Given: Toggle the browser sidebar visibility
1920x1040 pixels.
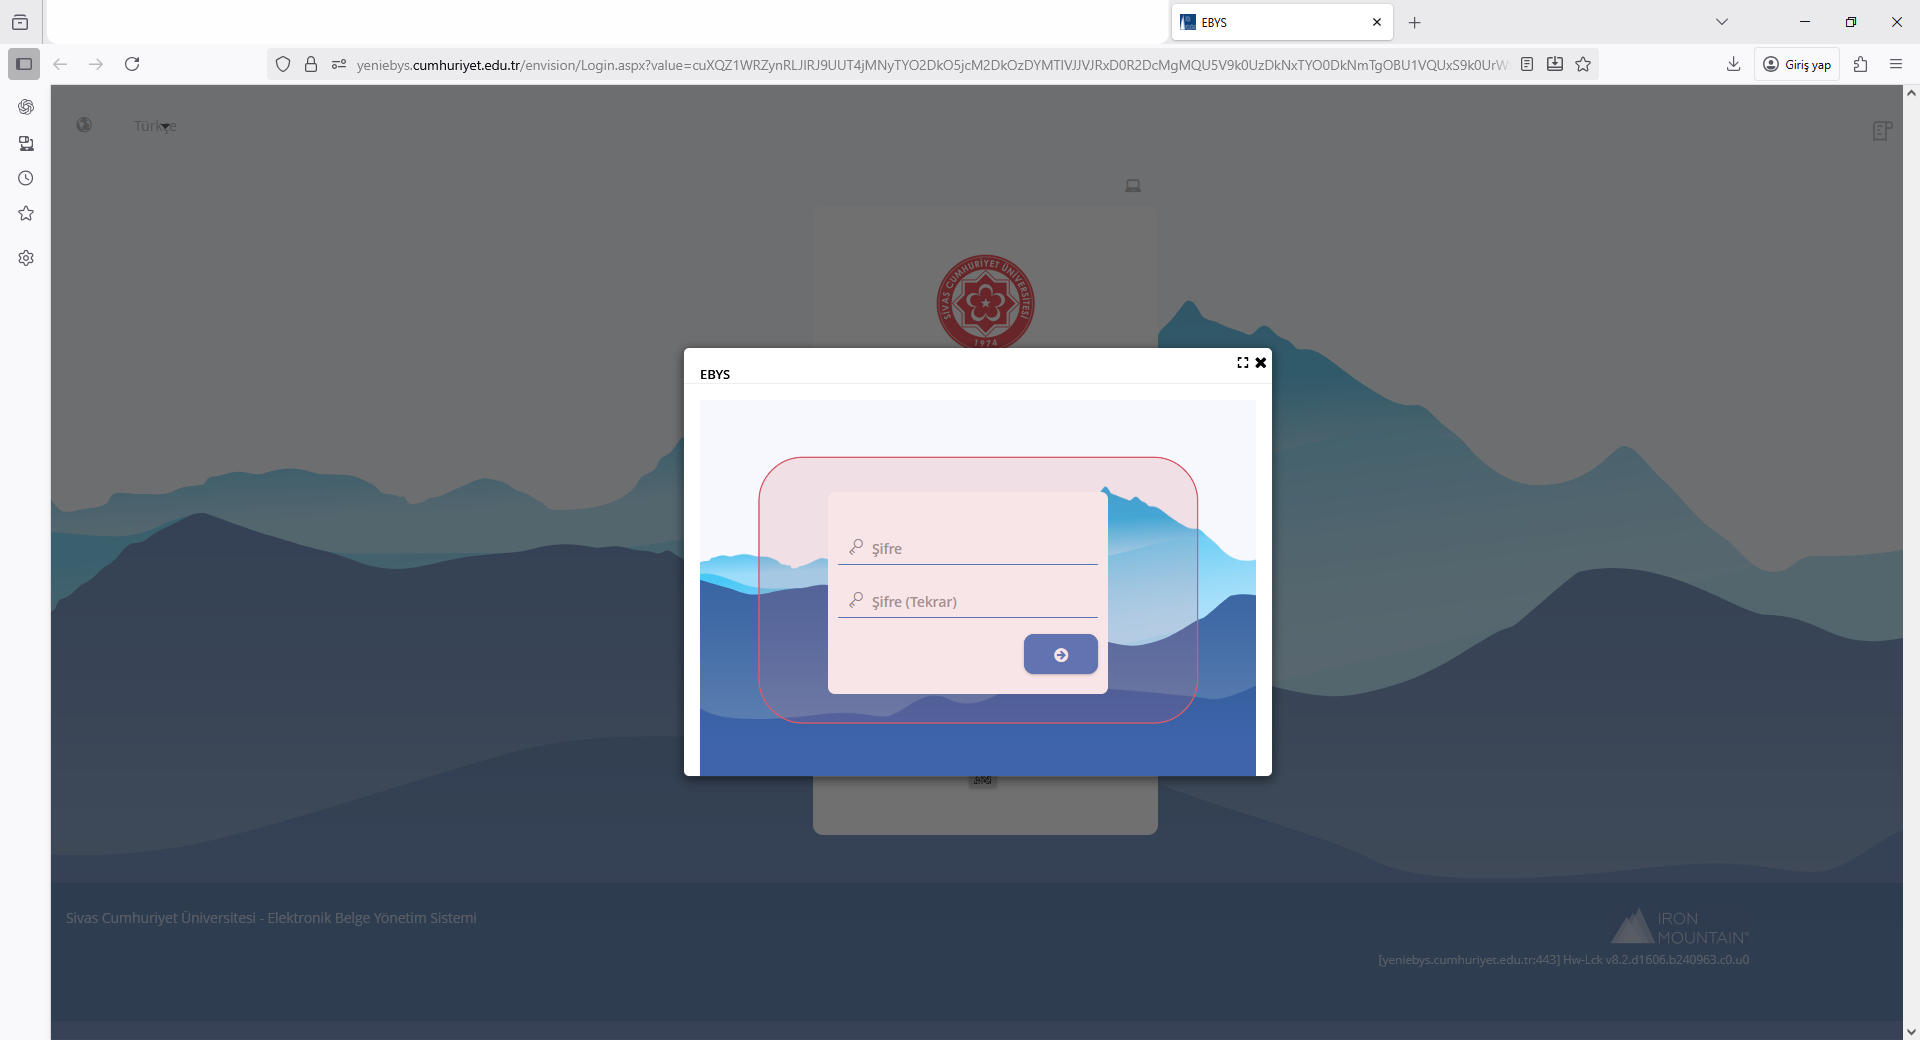Looking at the screenshot, I should click(24, 64).
